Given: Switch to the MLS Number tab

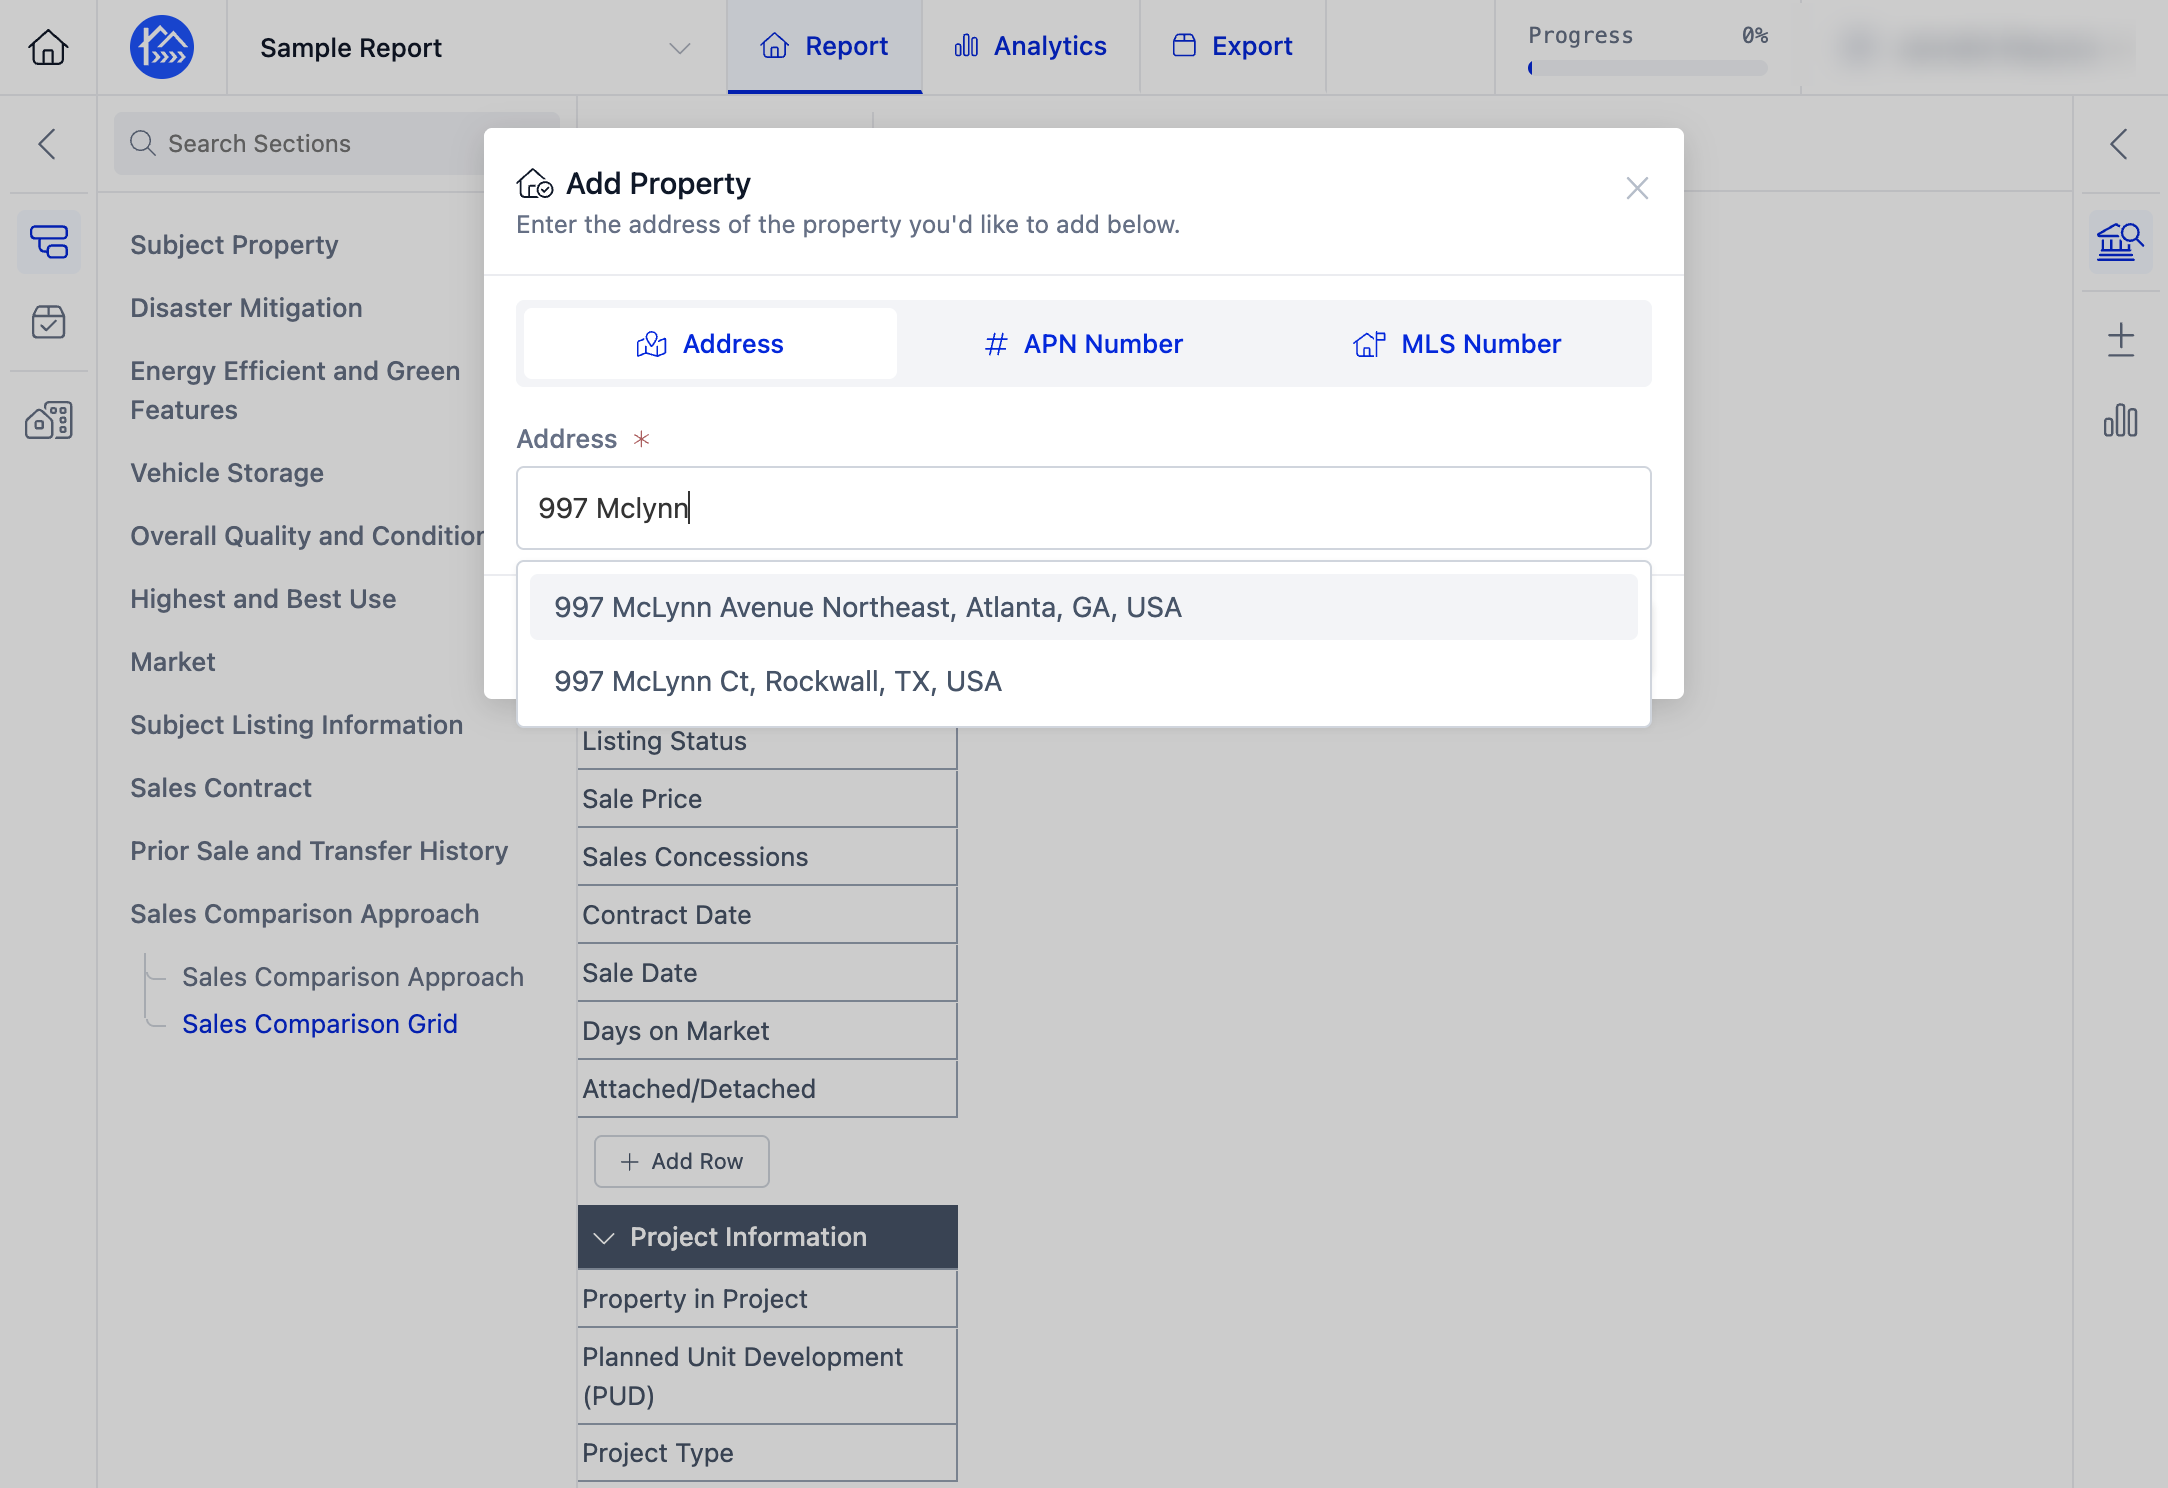Looking at the screenshot, I should 1458,344.
